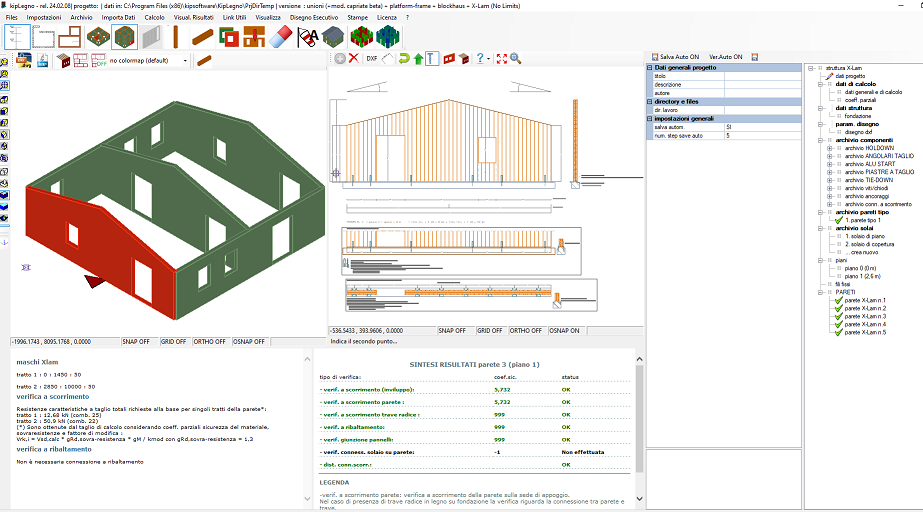This screenshot has height=512, width=923.
Task: Click the titolo value field
Action: point(764,76)
